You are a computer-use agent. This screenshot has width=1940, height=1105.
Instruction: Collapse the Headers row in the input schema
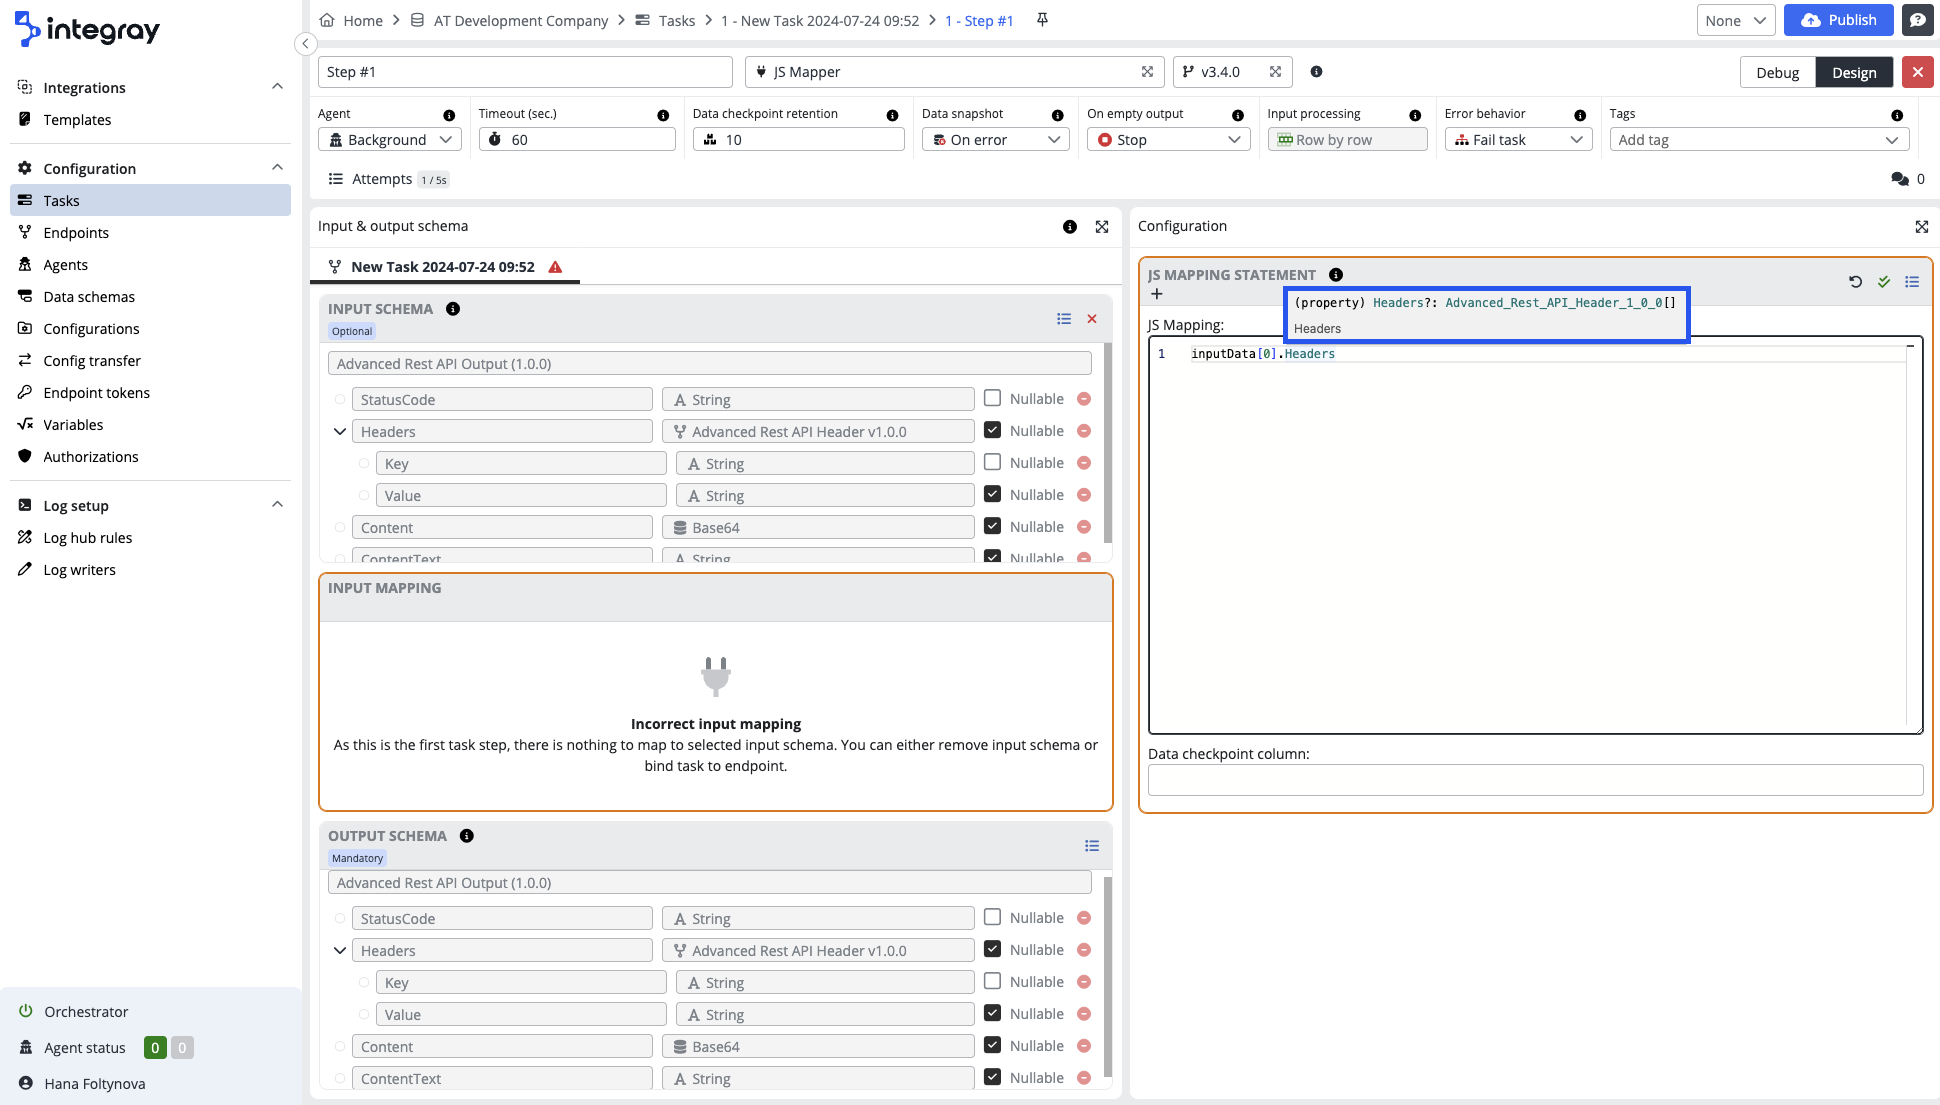340,432
